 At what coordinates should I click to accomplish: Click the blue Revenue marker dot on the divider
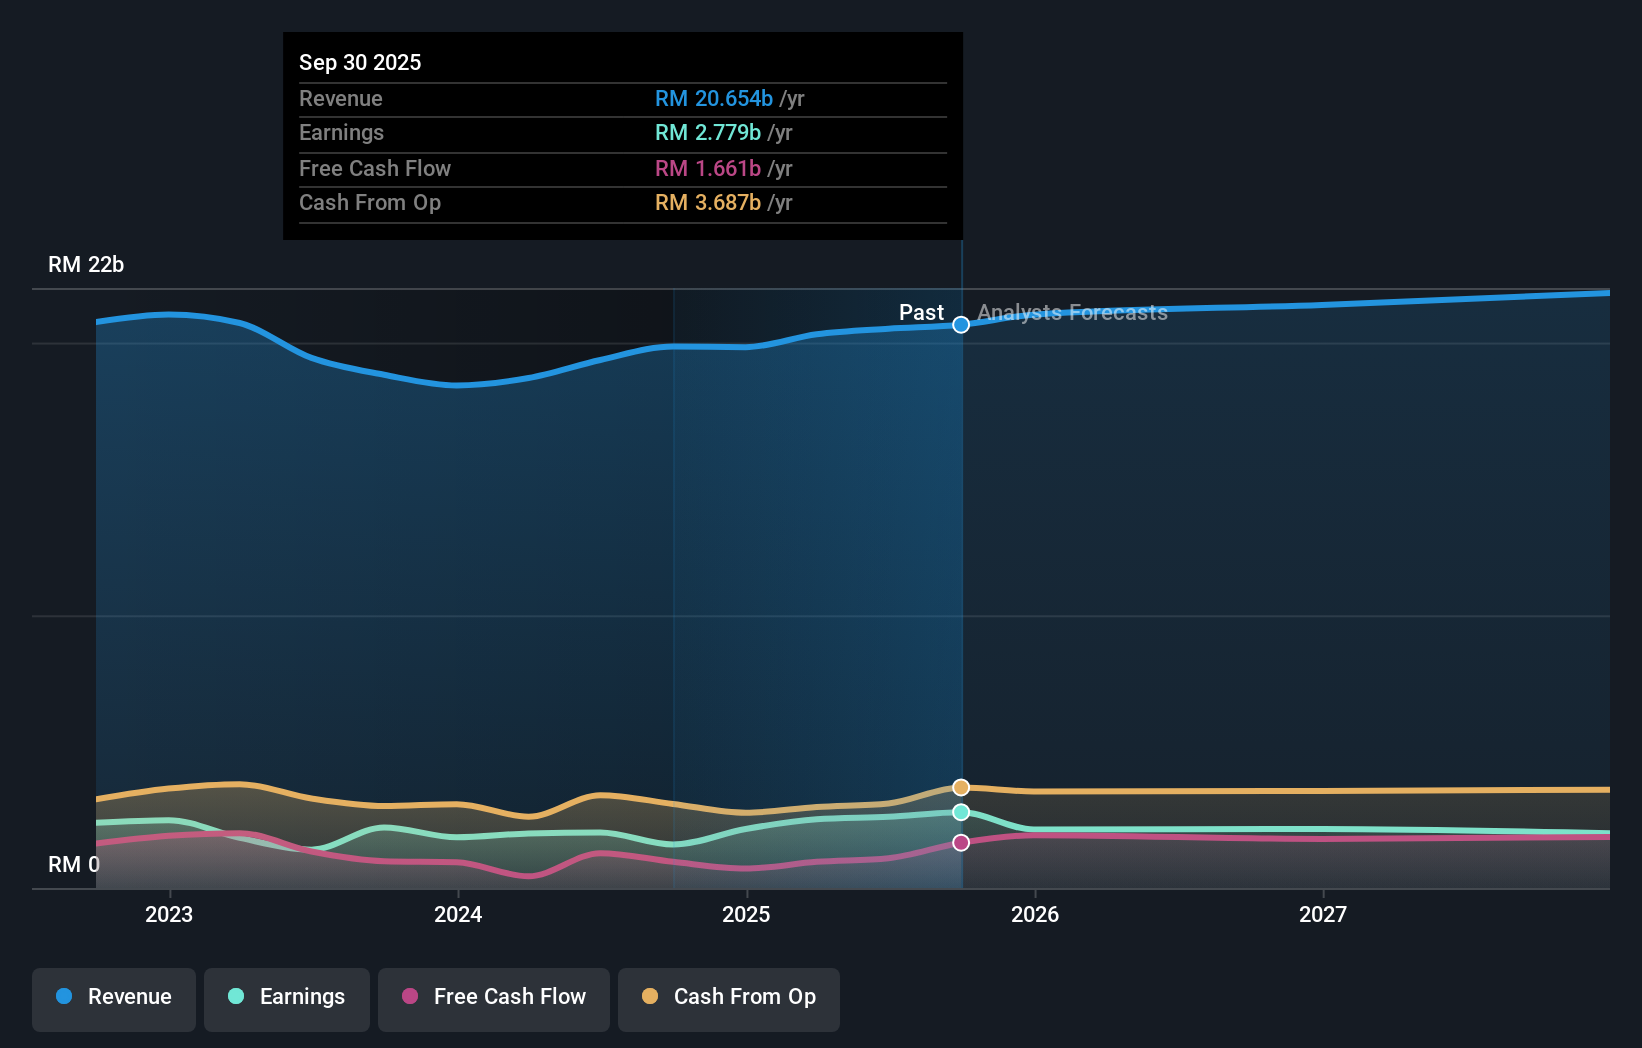point(961,324)
